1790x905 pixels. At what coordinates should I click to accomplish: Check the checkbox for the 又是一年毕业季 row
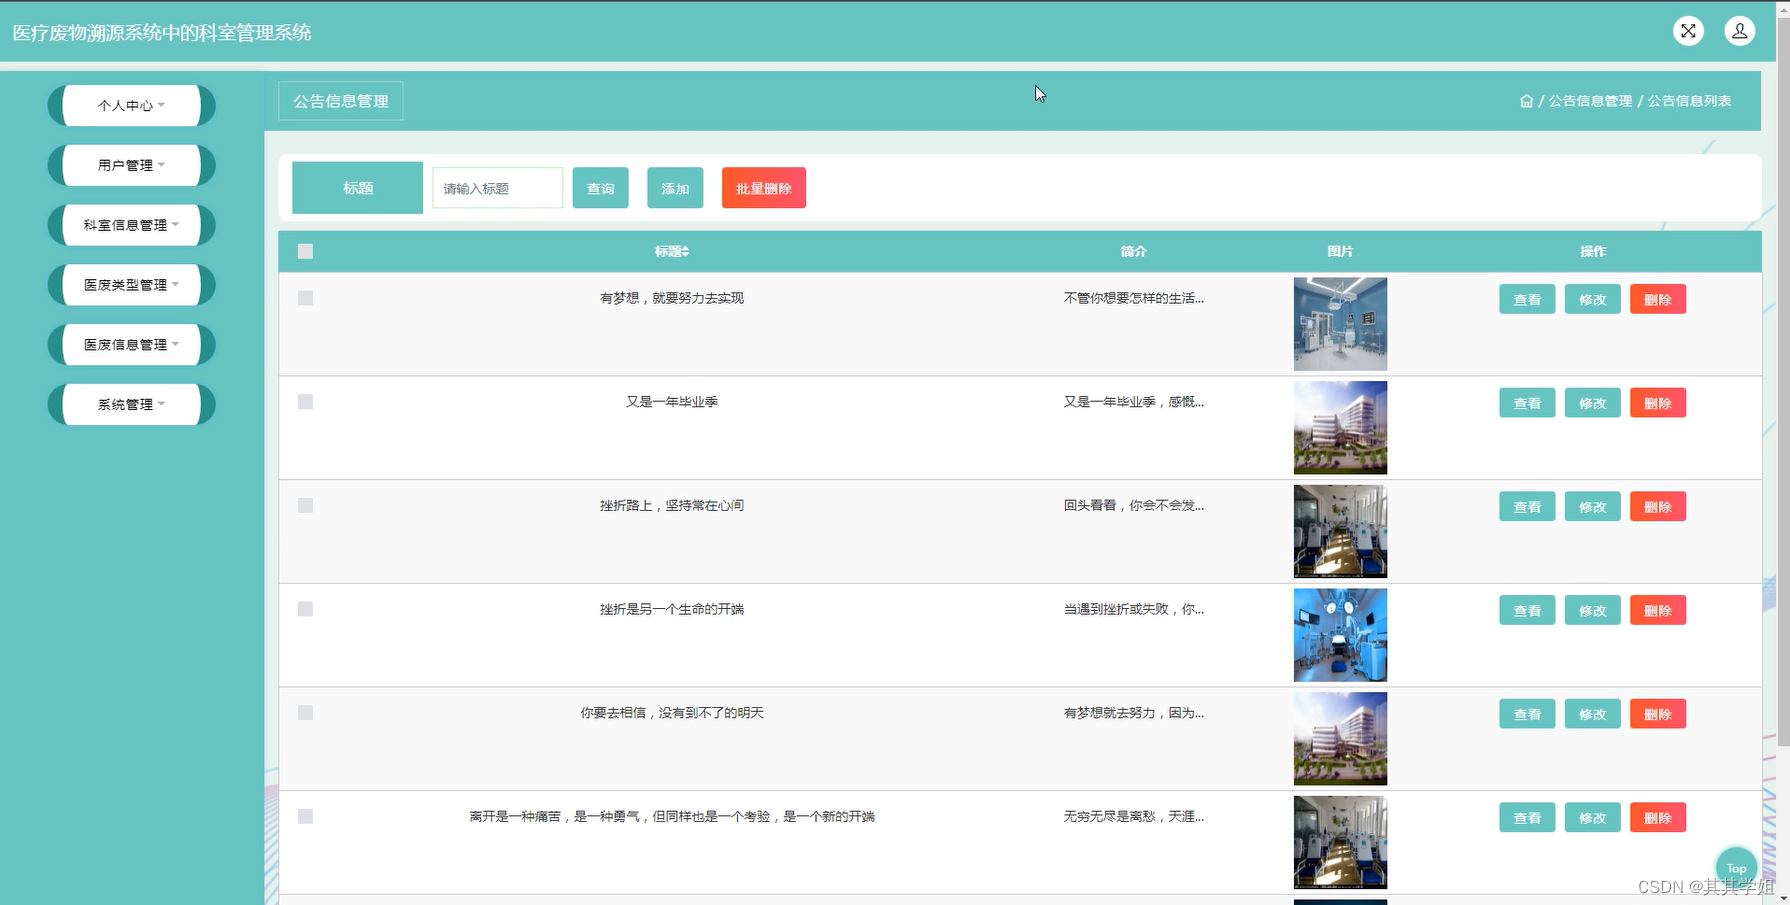point(305,401)
